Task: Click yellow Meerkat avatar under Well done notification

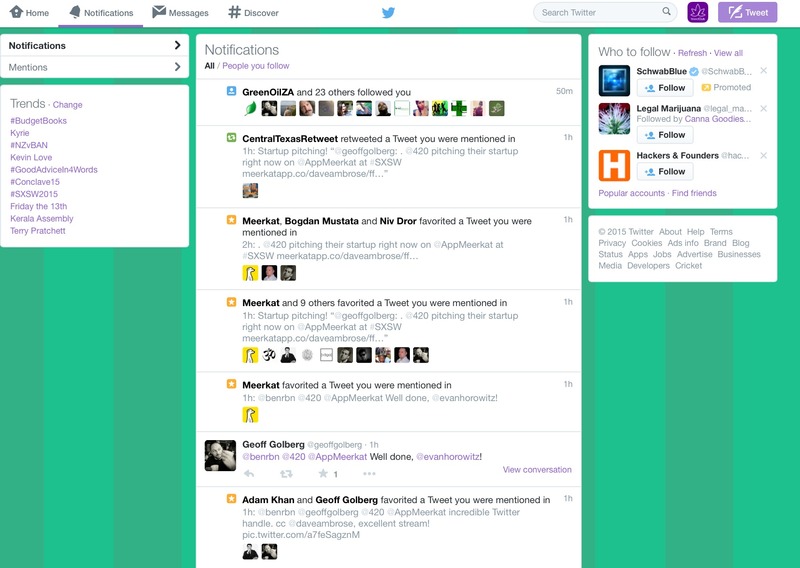Action: click(x=250, y=415)
